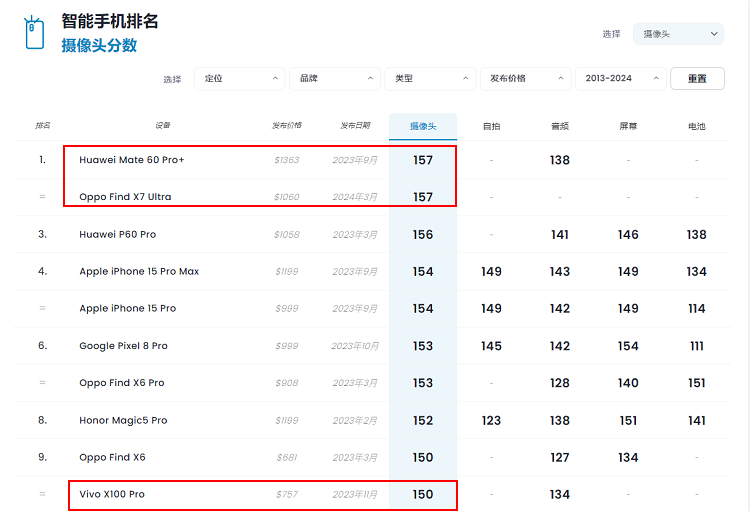Click the smartphone ranking phone icon

tap(34, 33)
